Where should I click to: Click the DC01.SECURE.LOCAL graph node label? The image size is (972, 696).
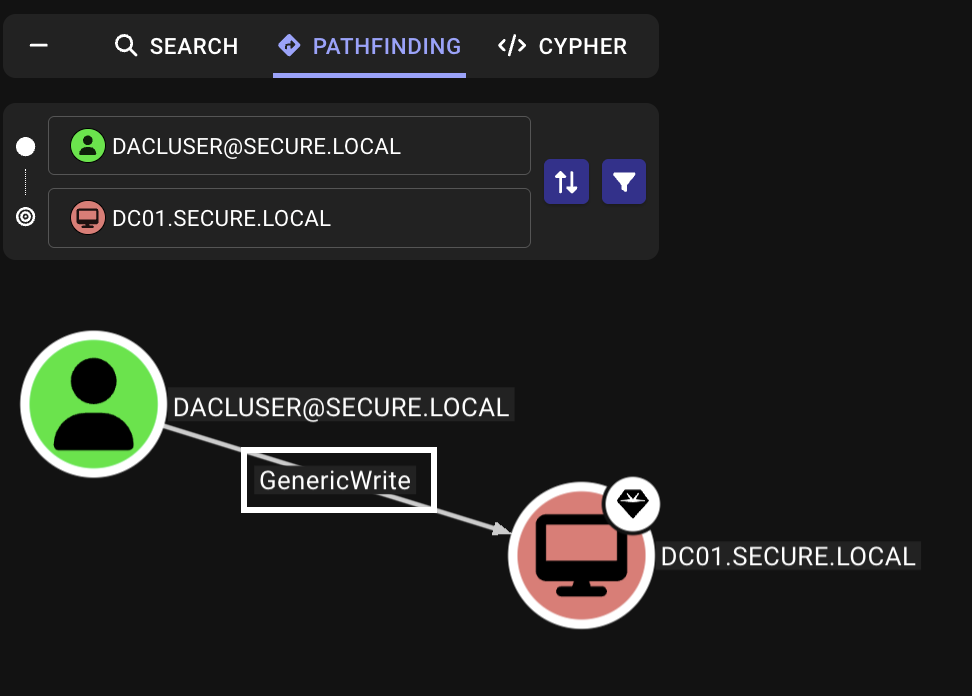pyautogui.click(x=788, y=557)
